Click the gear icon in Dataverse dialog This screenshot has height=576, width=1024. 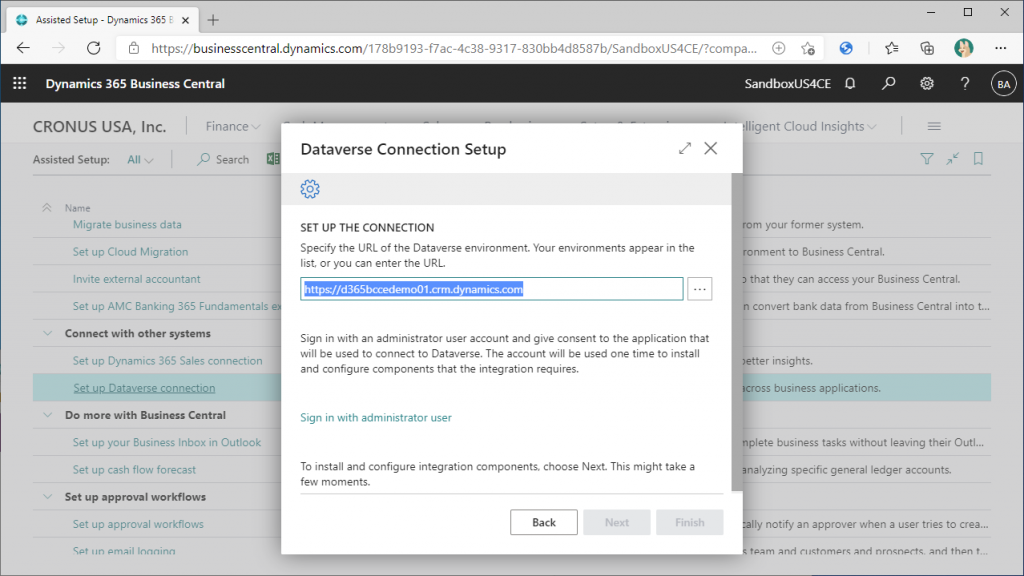pos(310,189)
